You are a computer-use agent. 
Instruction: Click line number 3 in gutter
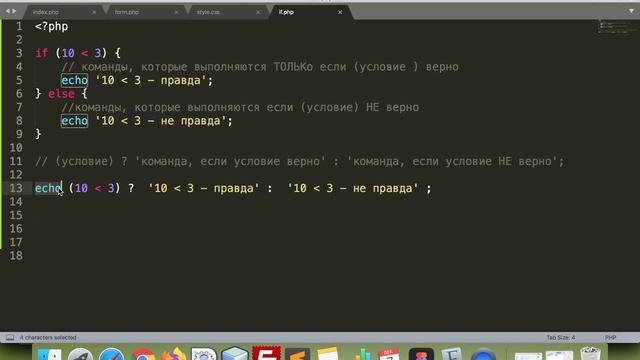coord(19,53)
